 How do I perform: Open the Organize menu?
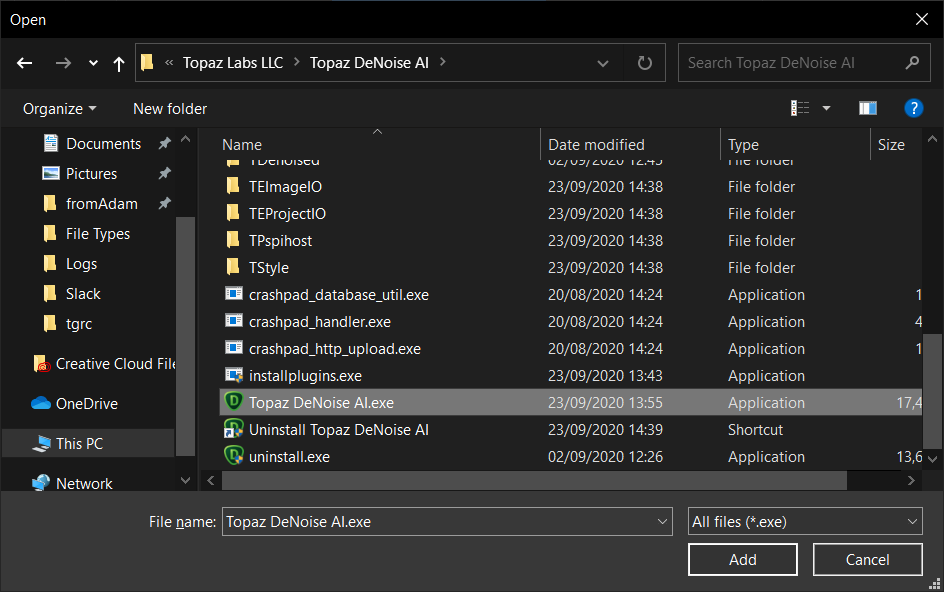coord(60,108)
